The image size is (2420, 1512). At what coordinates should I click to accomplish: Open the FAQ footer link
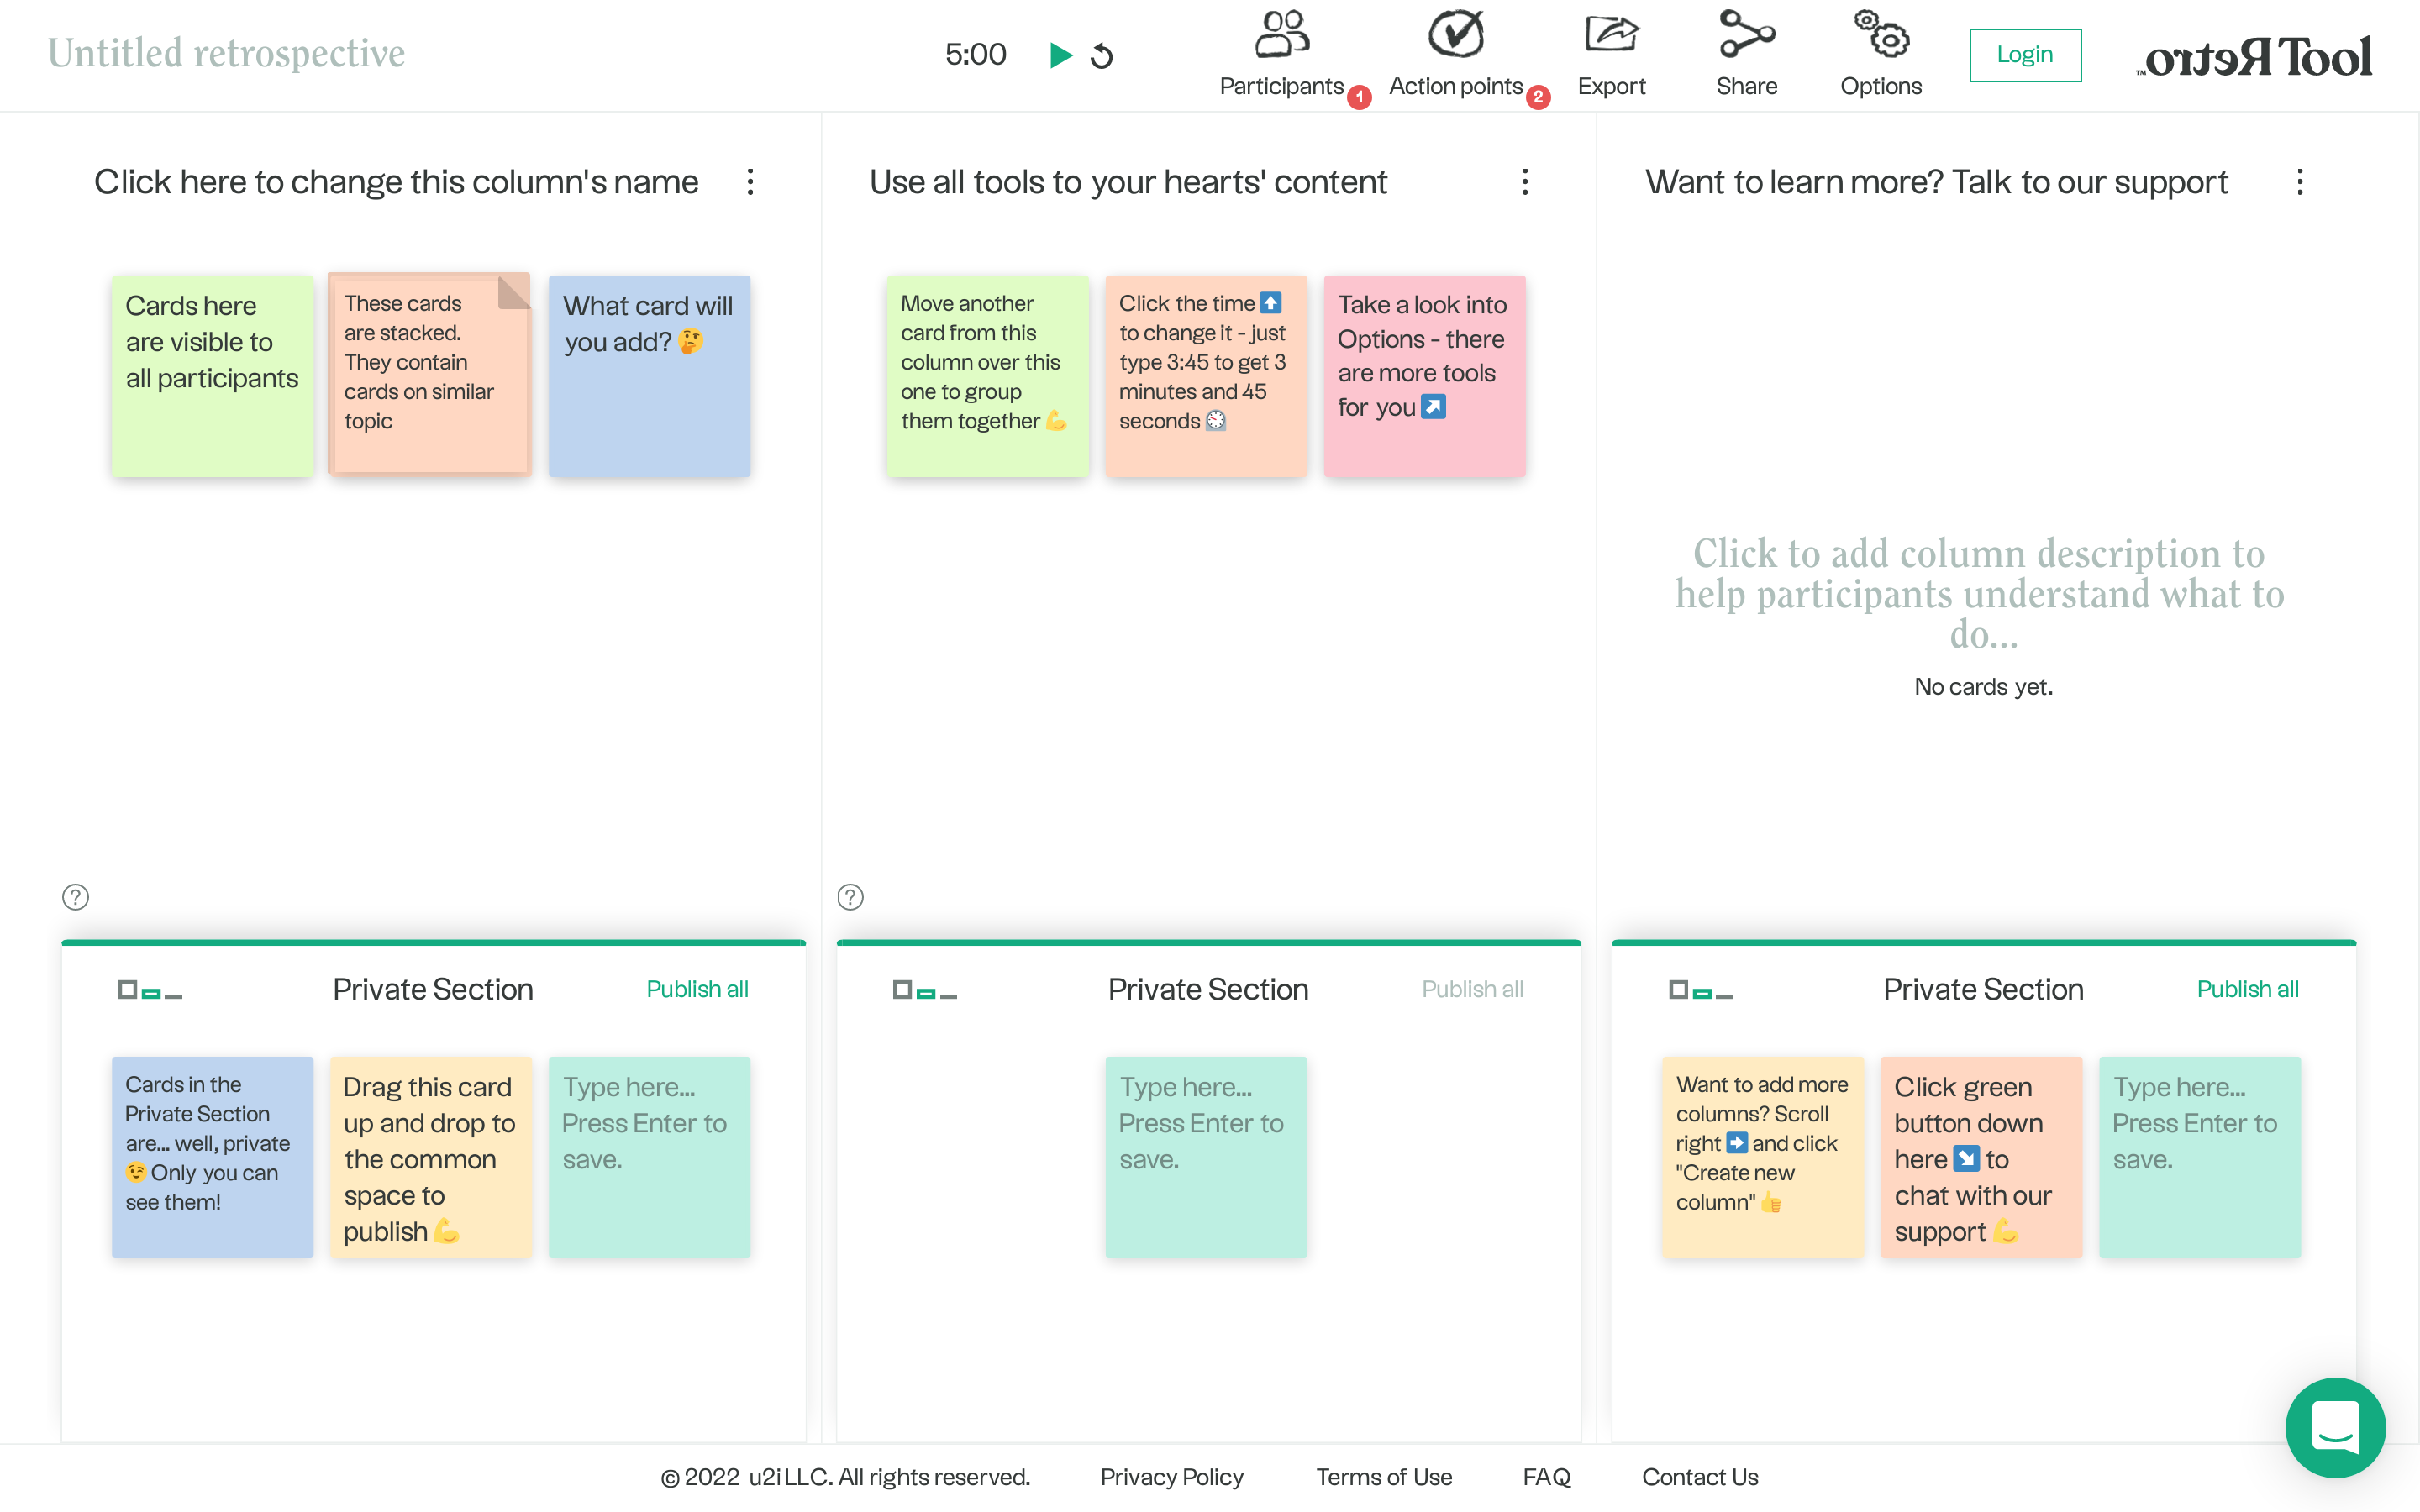[x=1546, y=1477]
